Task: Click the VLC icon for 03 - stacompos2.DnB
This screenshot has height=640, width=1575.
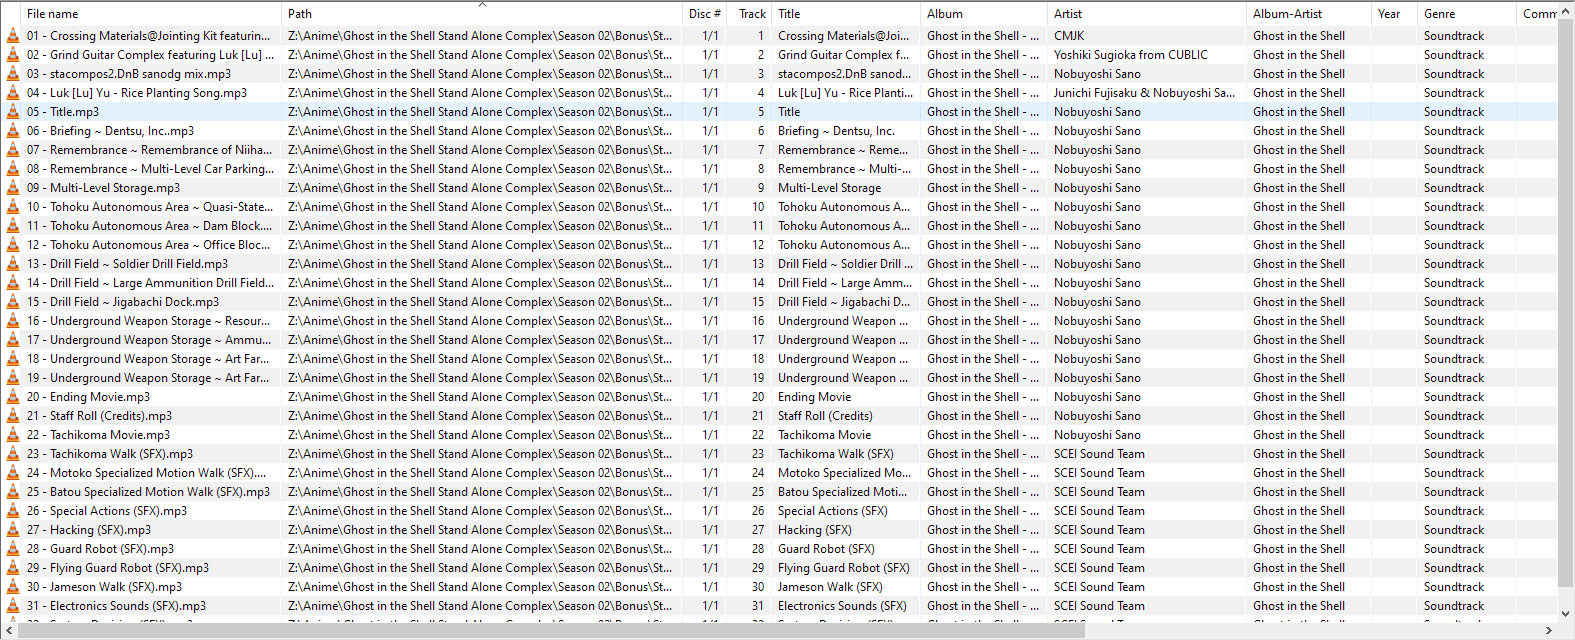Action: [13, 73]
